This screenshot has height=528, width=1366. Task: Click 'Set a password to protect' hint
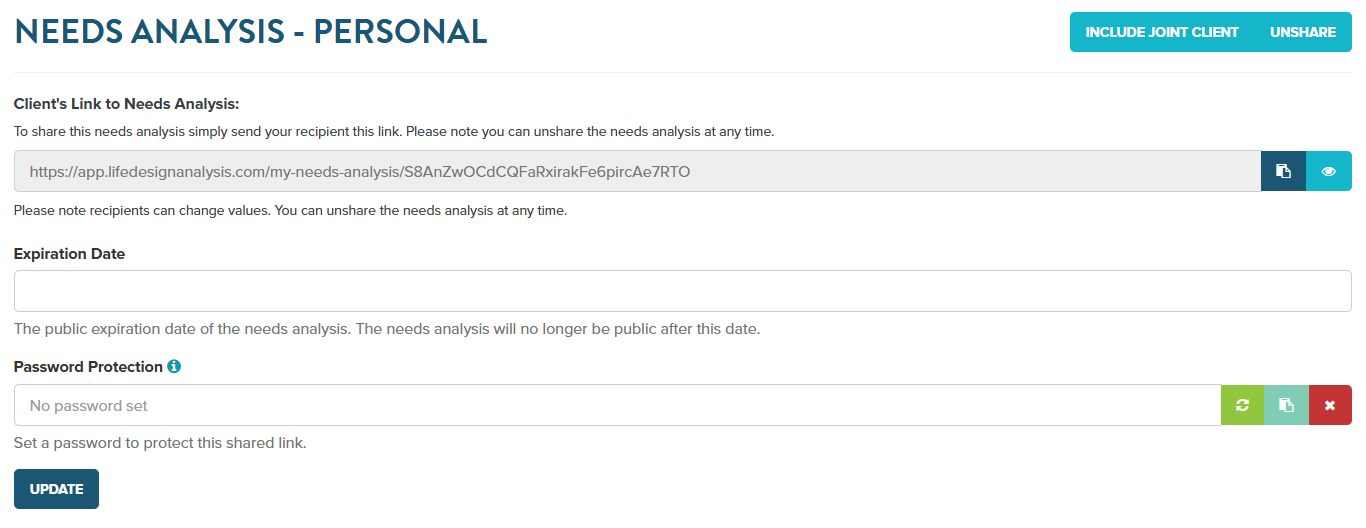160,443
